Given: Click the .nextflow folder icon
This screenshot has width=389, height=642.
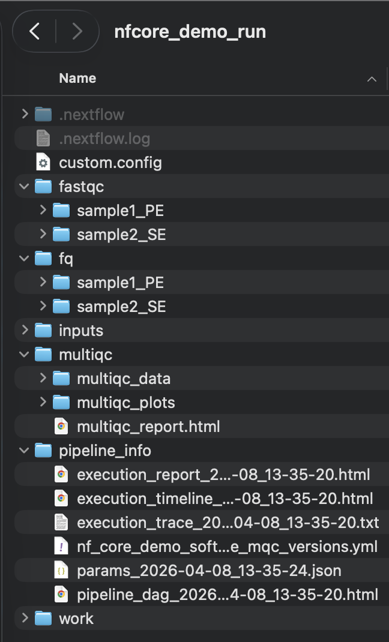Looking at the screenshot, I should (43, 114).
